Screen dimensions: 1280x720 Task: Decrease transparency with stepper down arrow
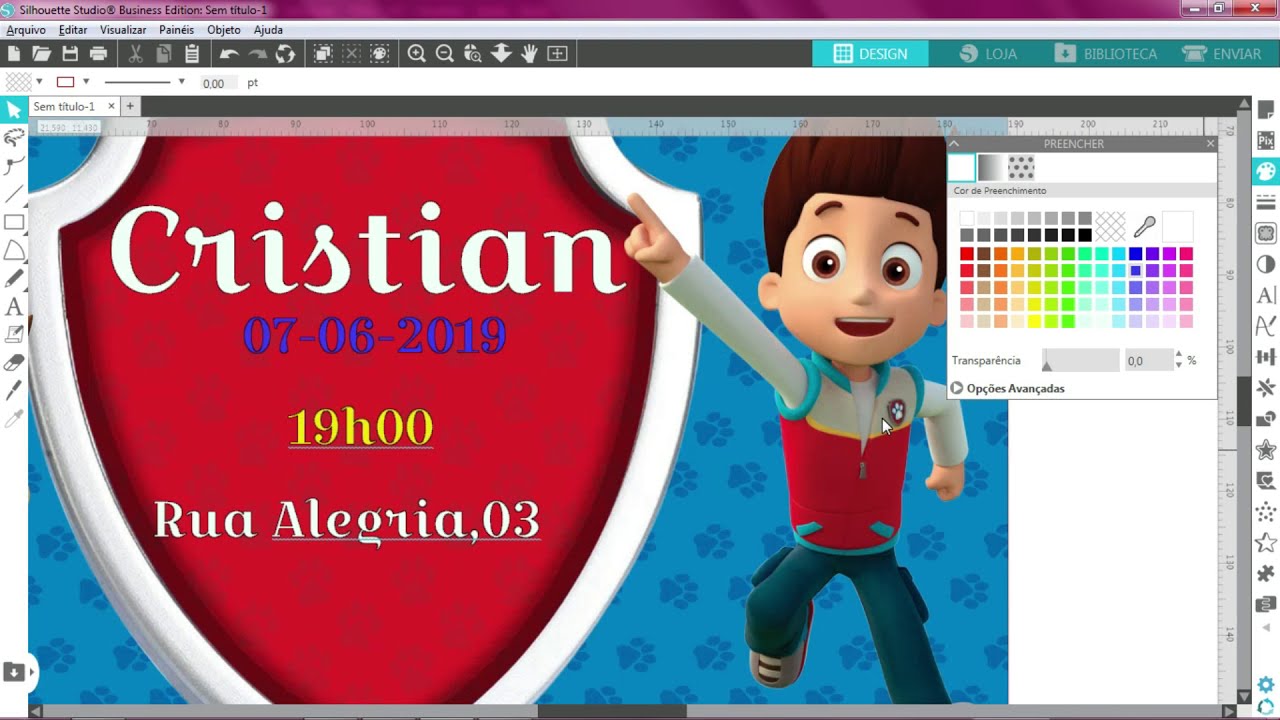coord(1179,365)
